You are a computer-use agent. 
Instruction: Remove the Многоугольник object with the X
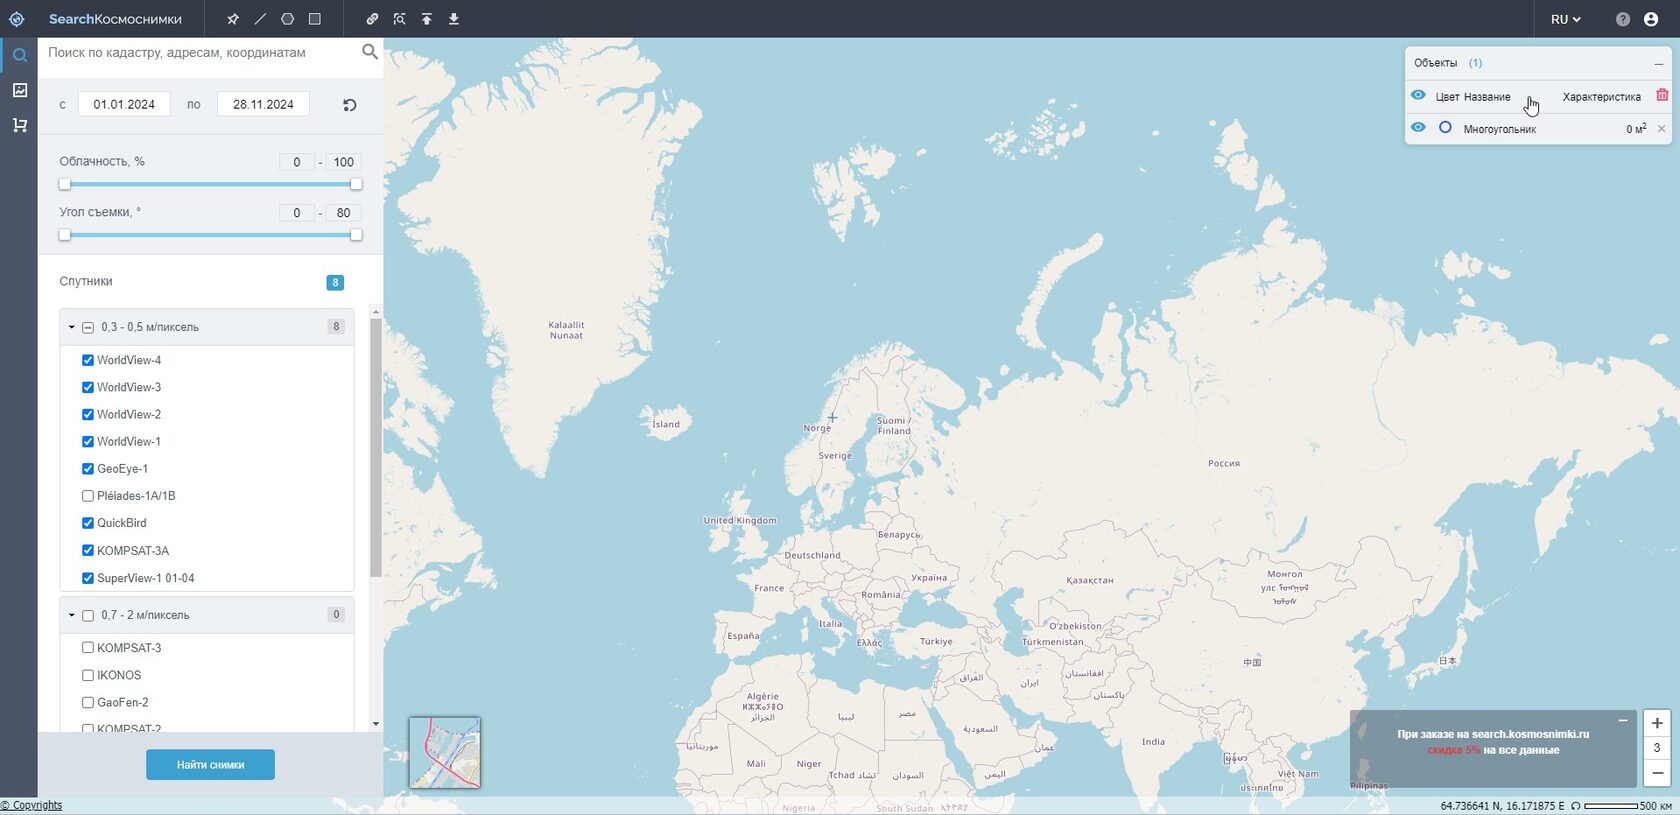tap(1662, 129)
